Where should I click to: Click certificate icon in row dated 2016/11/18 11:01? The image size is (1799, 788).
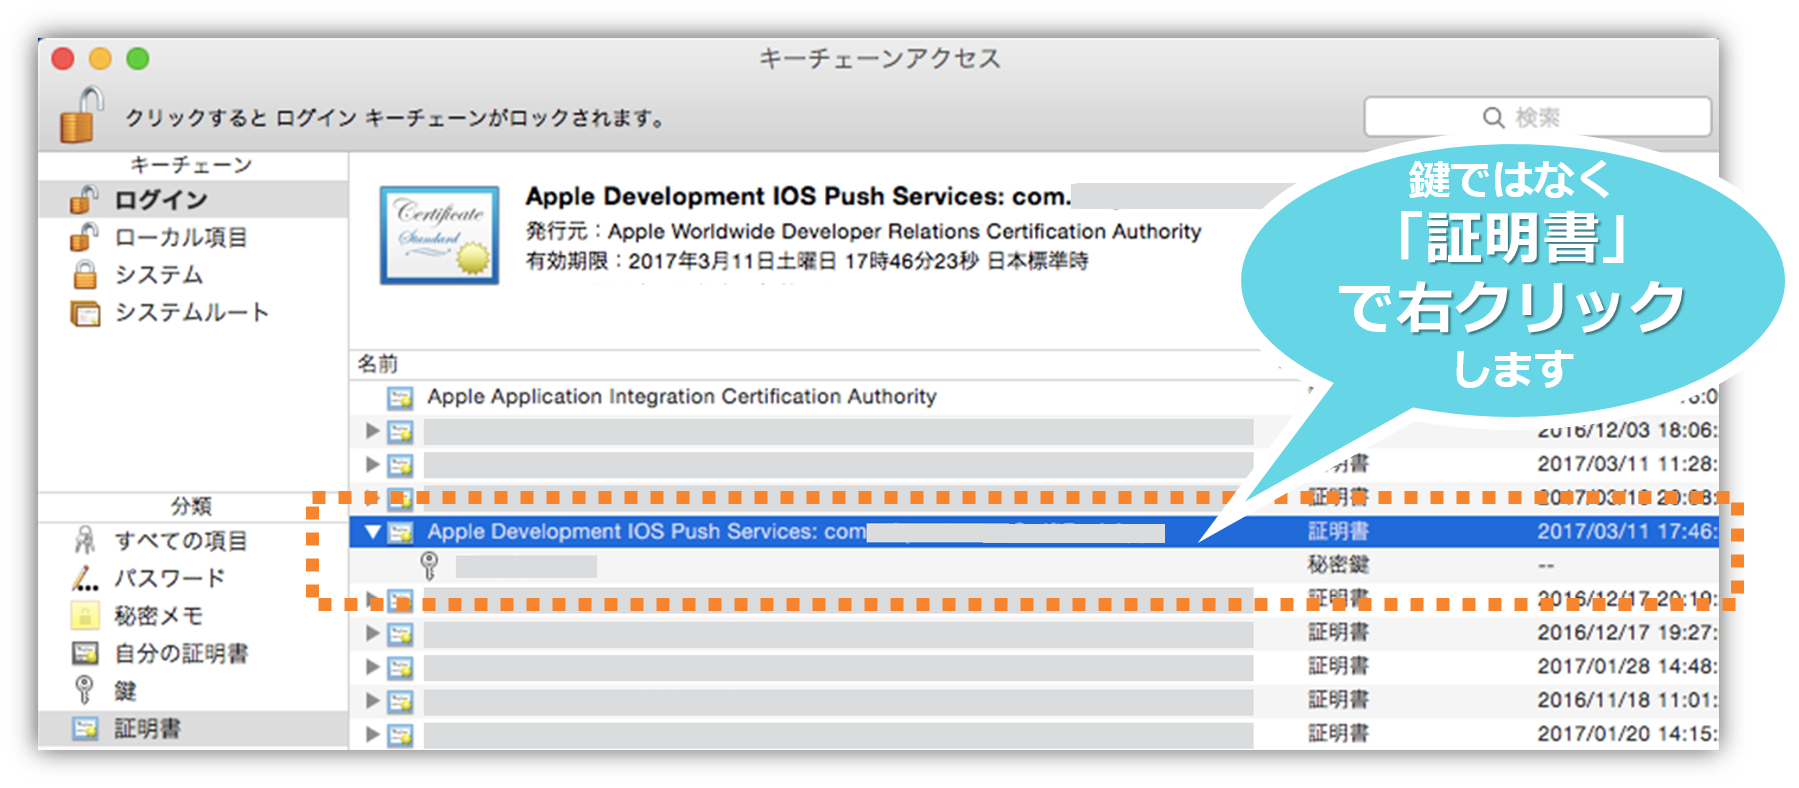400,701
